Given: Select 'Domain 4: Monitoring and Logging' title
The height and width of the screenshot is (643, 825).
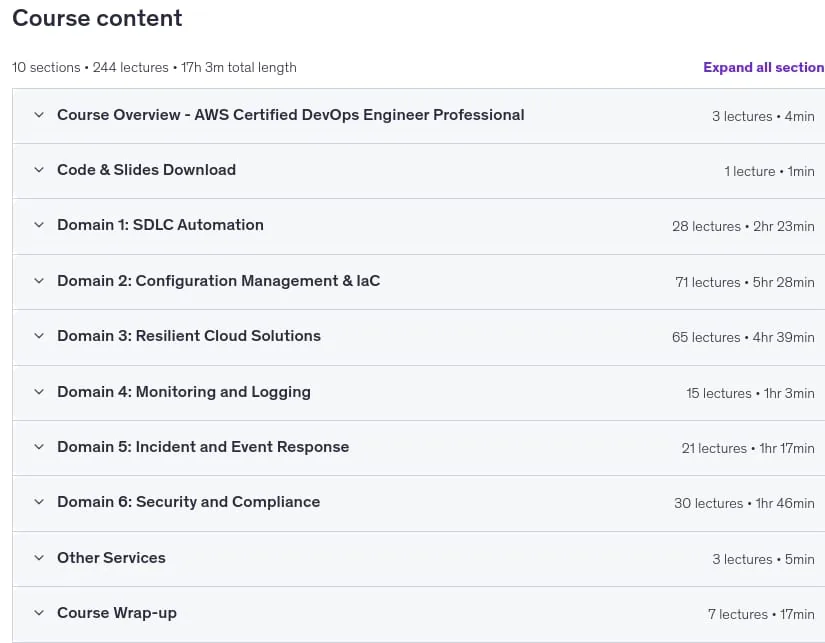Looking at the screenshot, I should [x=184, y=392].
